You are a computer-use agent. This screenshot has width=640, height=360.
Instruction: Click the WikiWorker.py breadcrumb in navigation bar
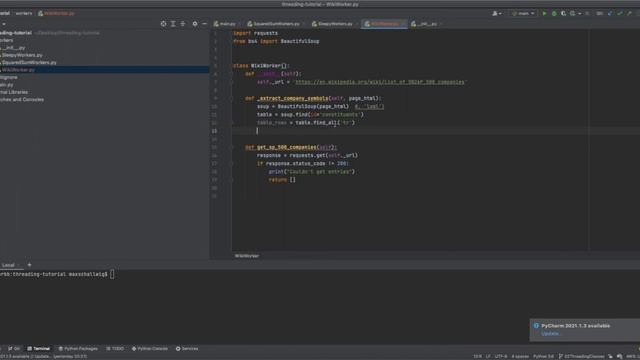coord(56,13)
